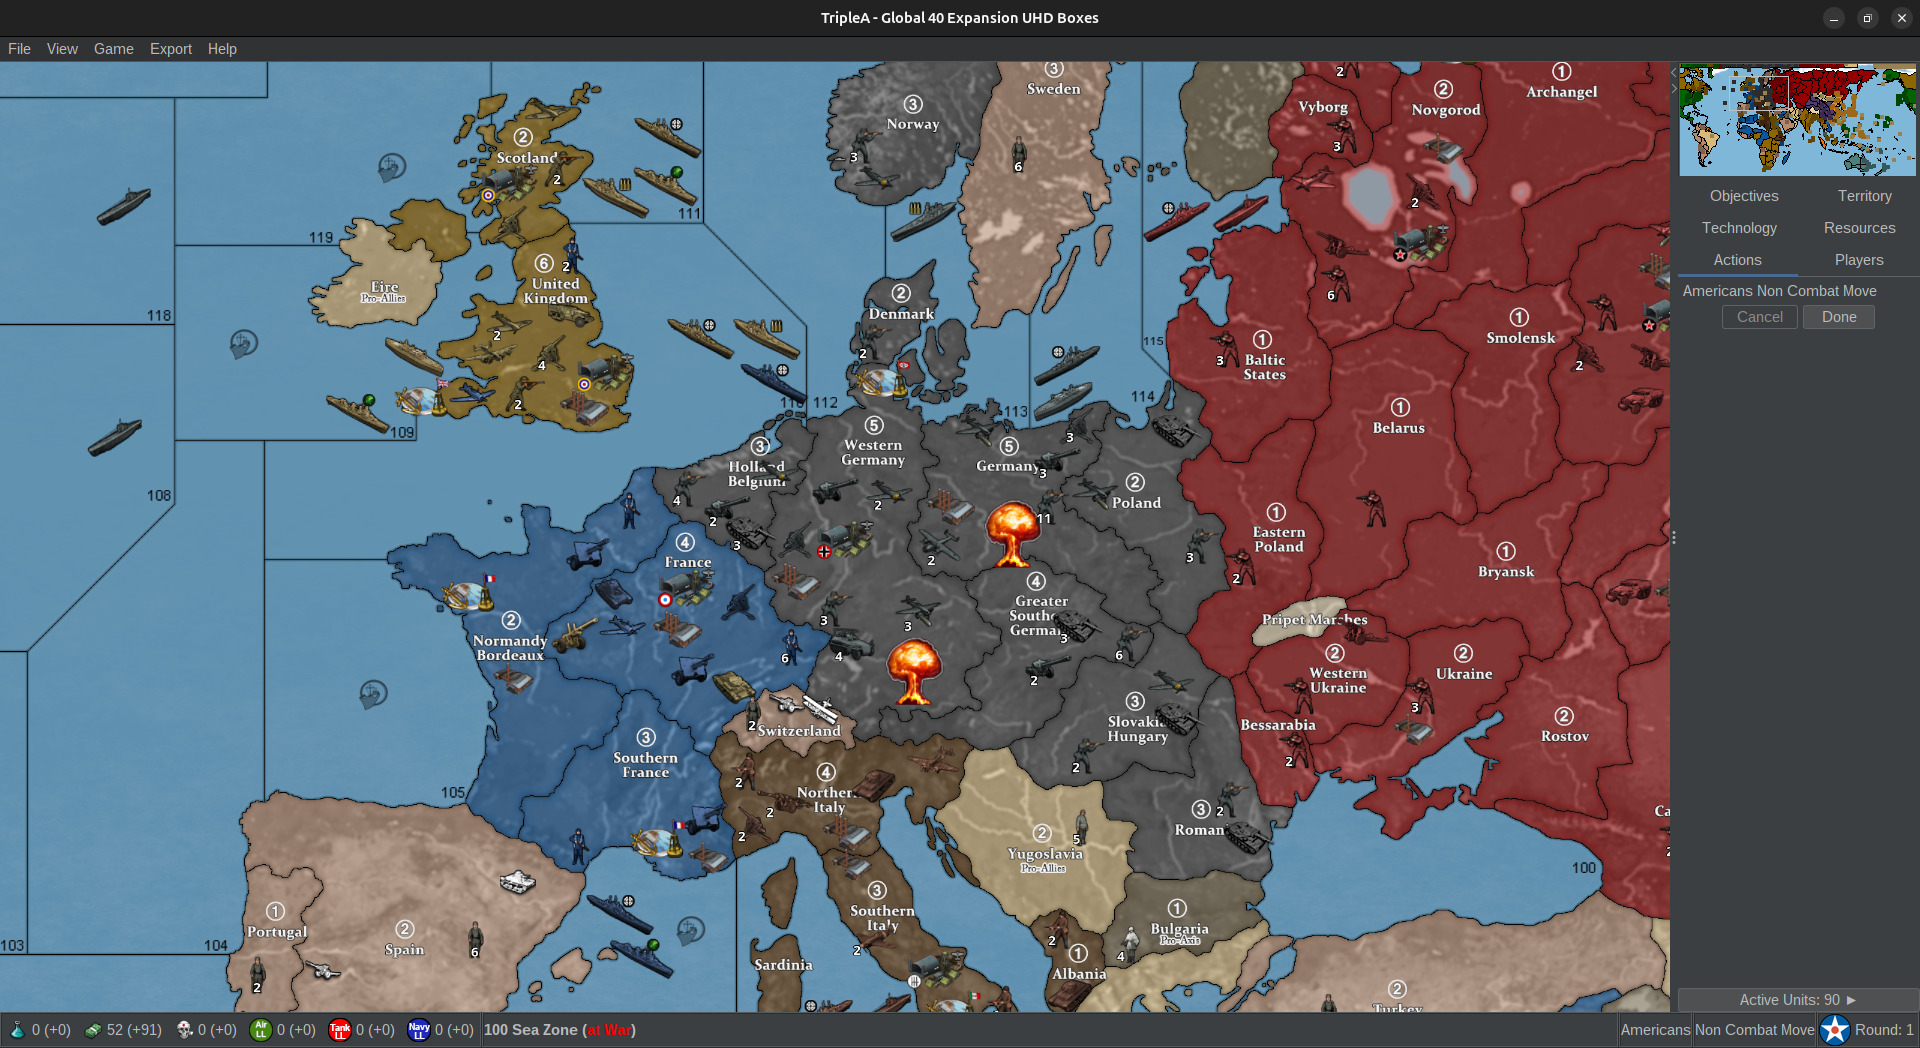The height and width of the screenshot is (1048, 1920).
Task: Click the green cash PUs icon
Action: pos(93,1030)
